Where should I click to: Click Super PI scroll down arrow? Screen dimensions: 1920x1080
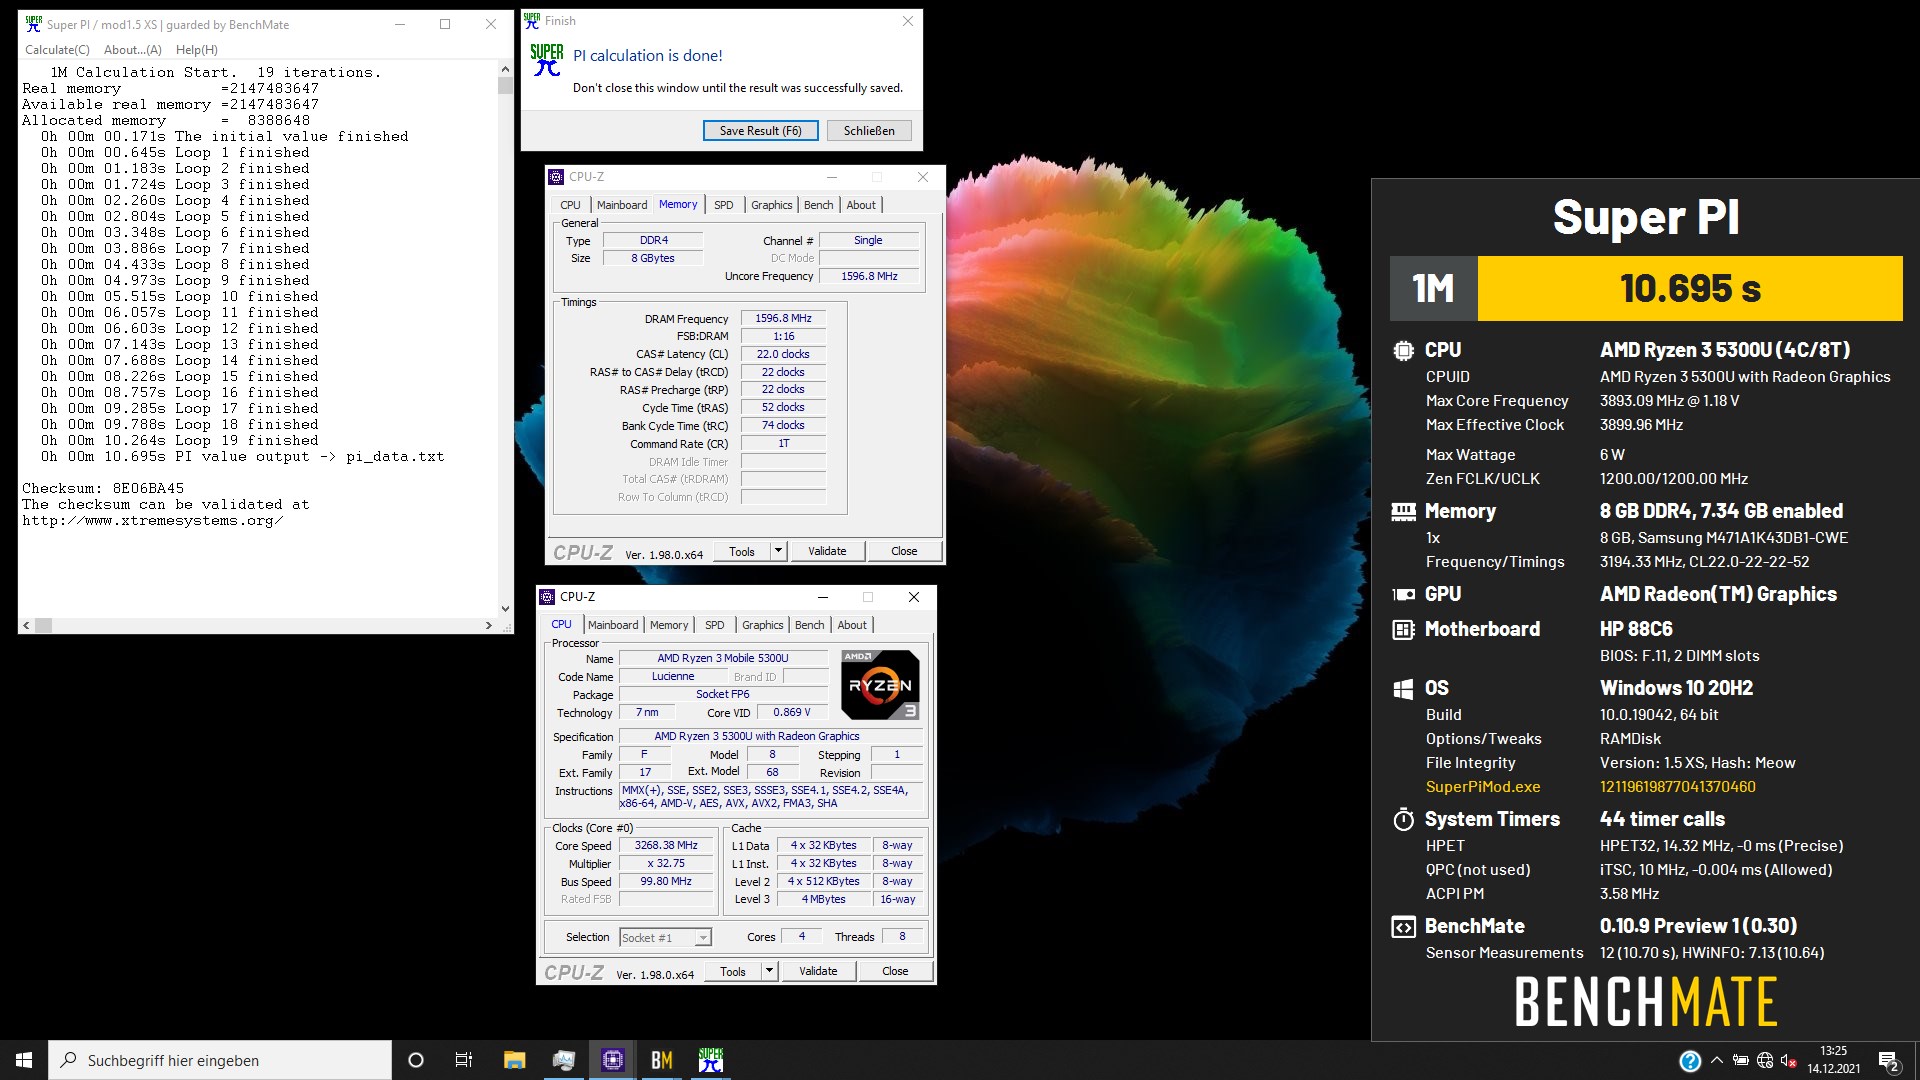(505, 608)
